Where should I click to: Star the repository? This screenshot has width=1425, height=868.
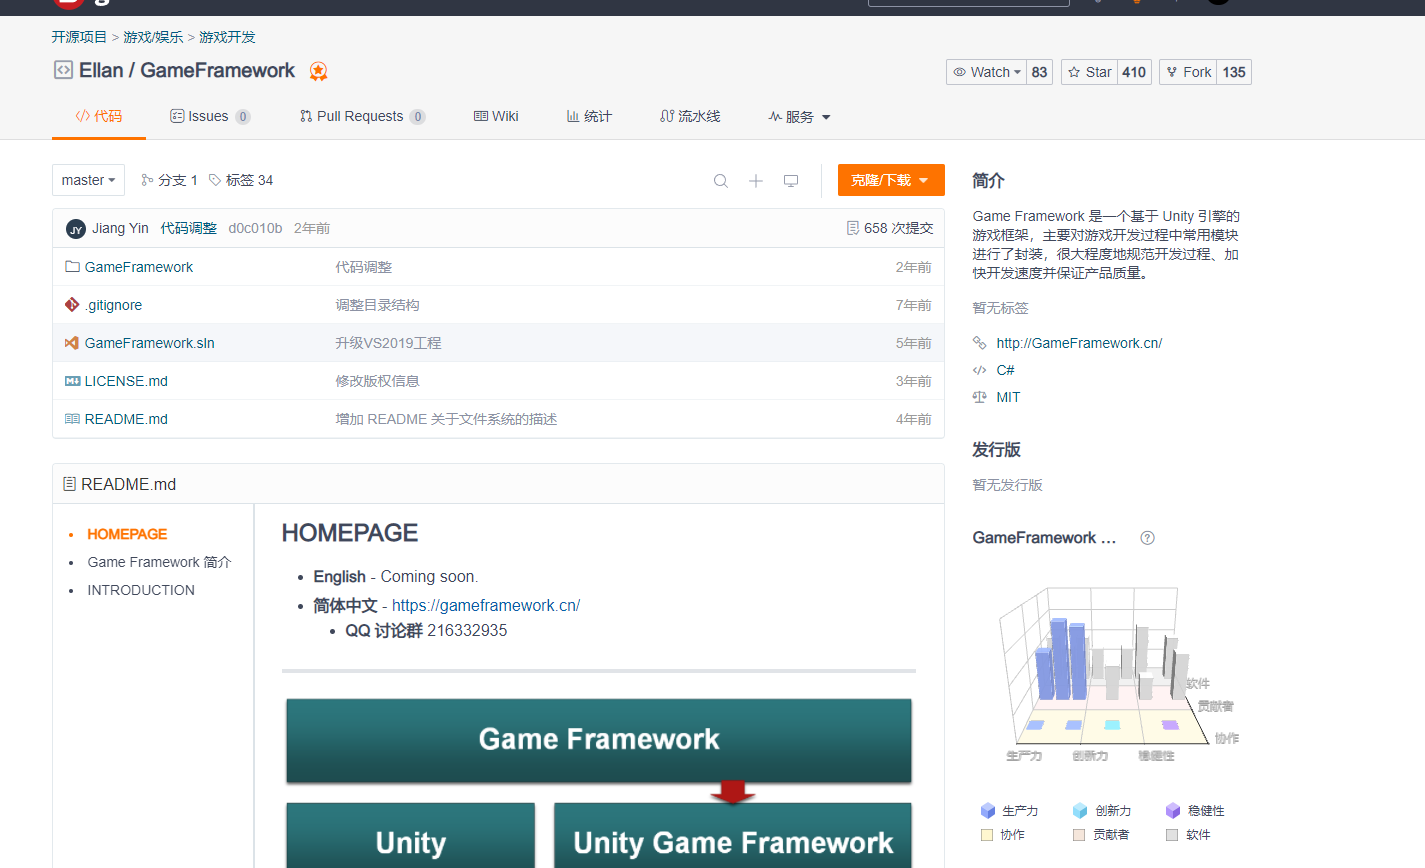[x=1089, y=72]
